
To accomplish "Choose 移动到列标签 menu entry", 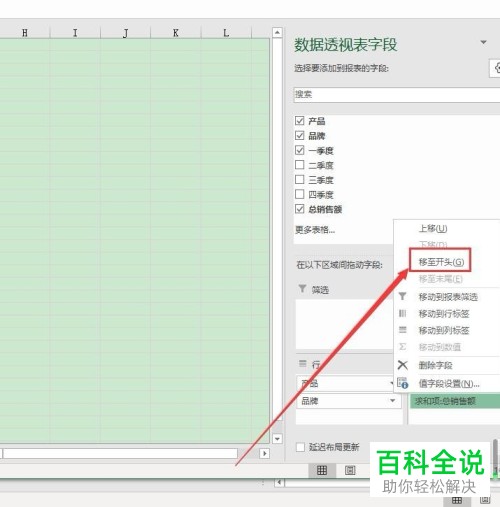I will 444,330.
